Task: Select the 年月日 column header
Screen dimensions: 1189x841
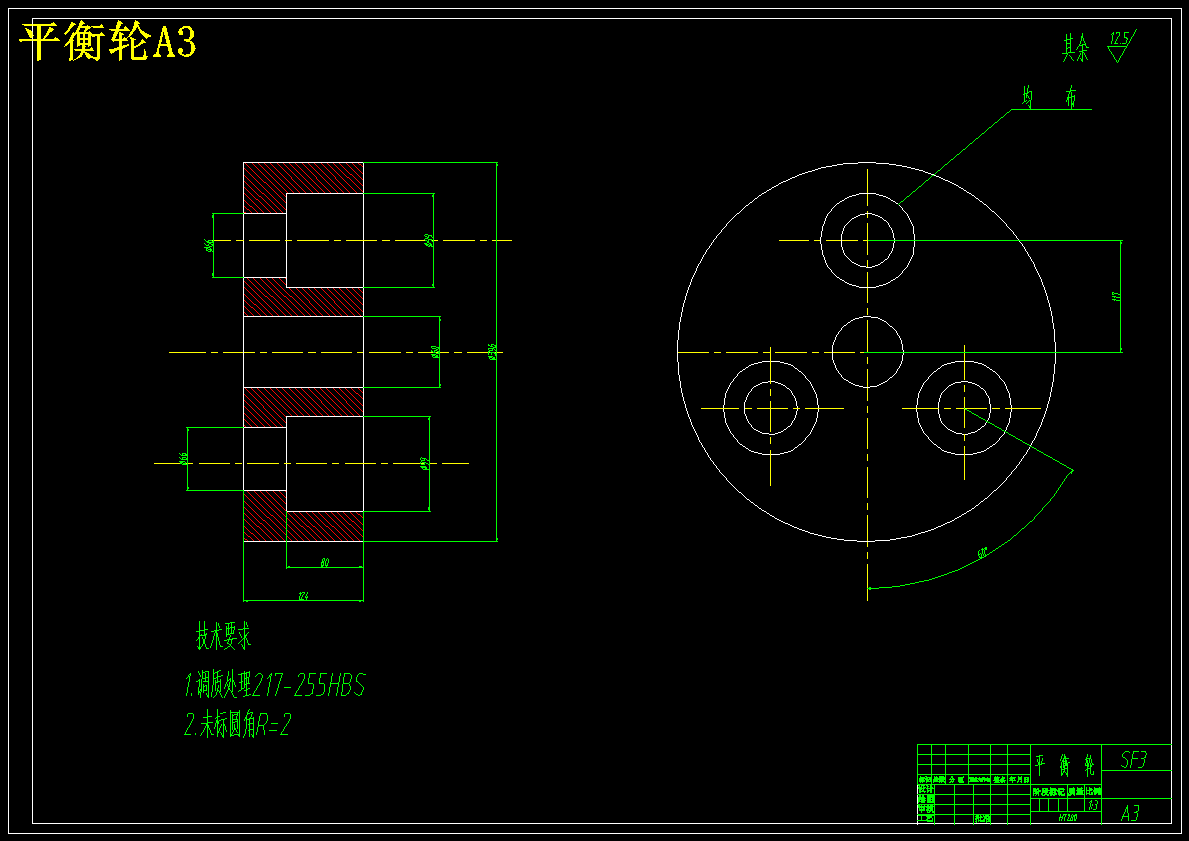Action: coord(1018,780)
